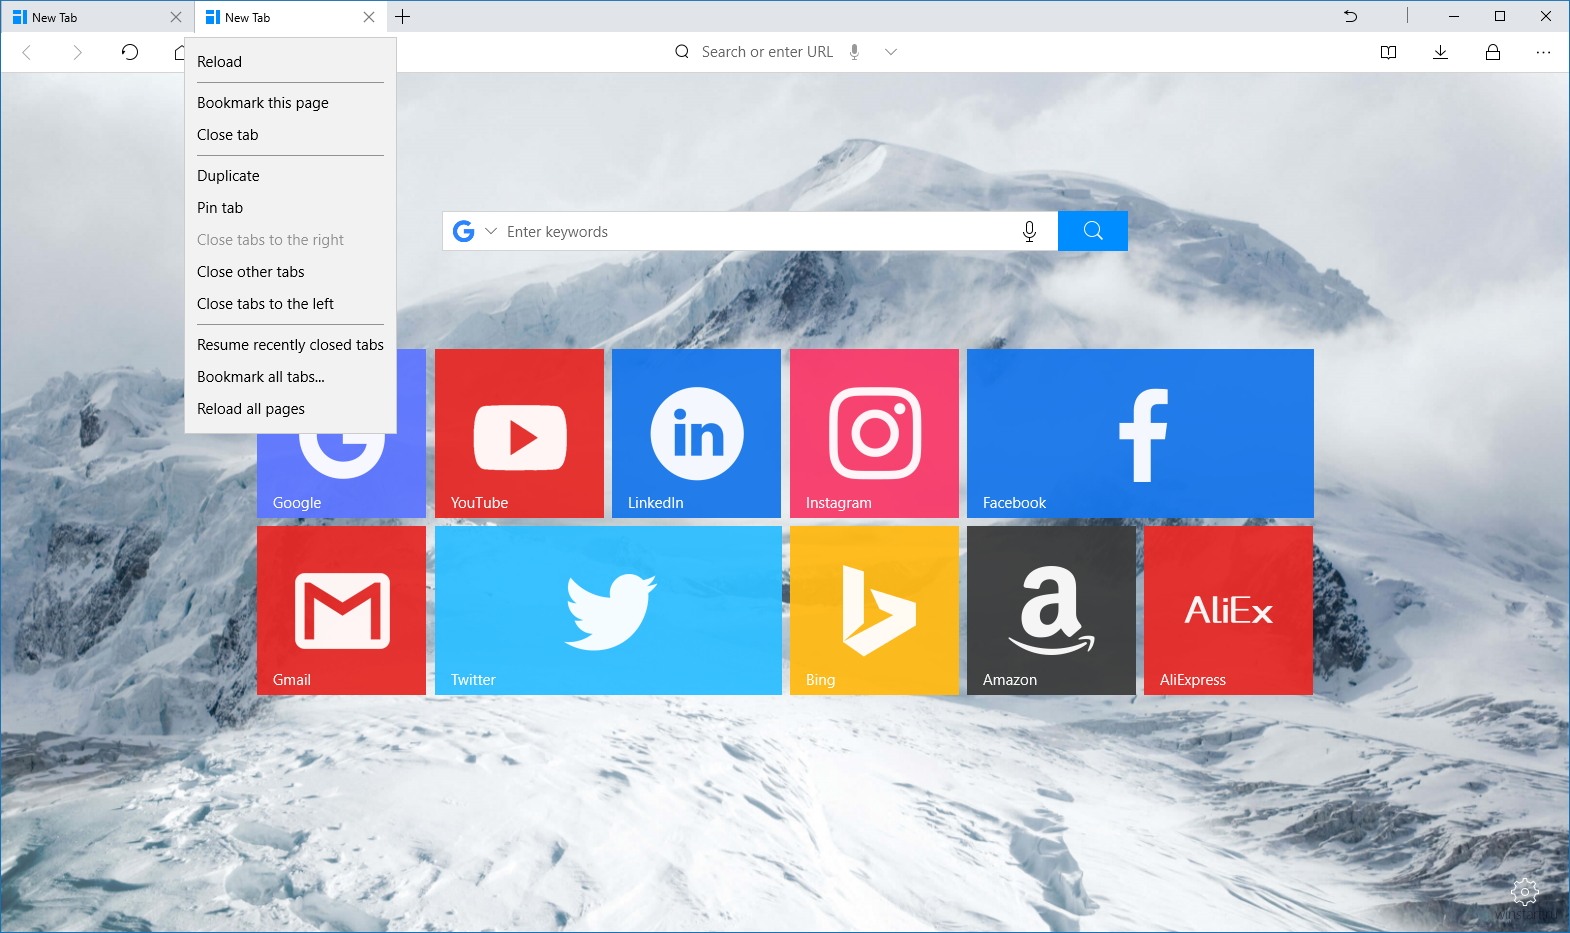The height and width of the screenshot is (933, 1570).
Task: Open the Amazon speed dial tile
Action: pyautogui.click(x=1051, y=610)
